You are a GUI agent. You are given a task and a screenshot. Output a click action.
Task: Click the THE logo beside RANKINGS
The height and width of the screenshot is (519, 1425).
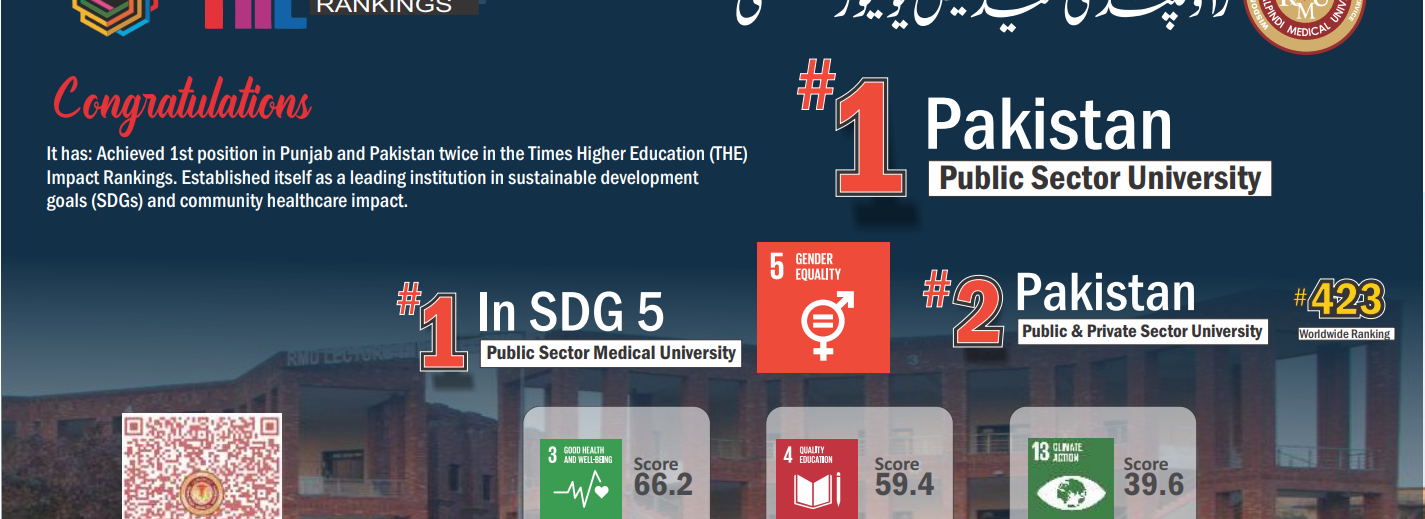coord(255,13)
